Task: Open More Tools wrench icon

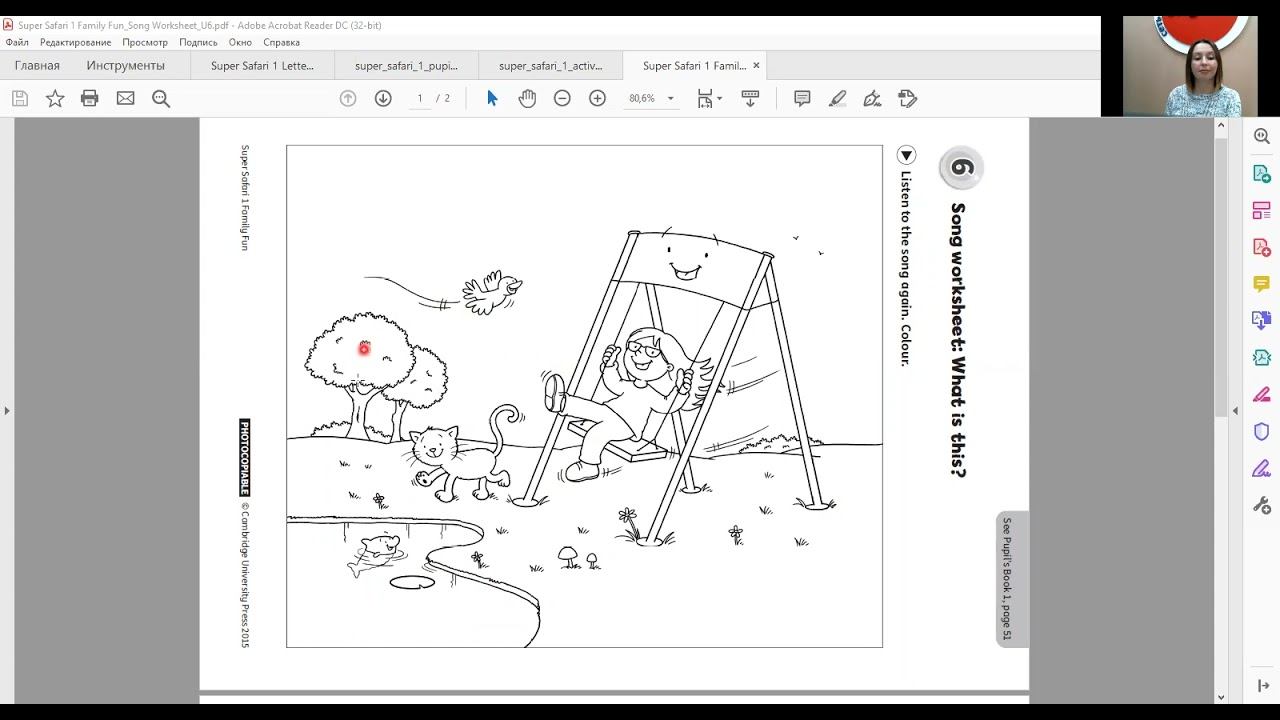Action: (1262, 506)
